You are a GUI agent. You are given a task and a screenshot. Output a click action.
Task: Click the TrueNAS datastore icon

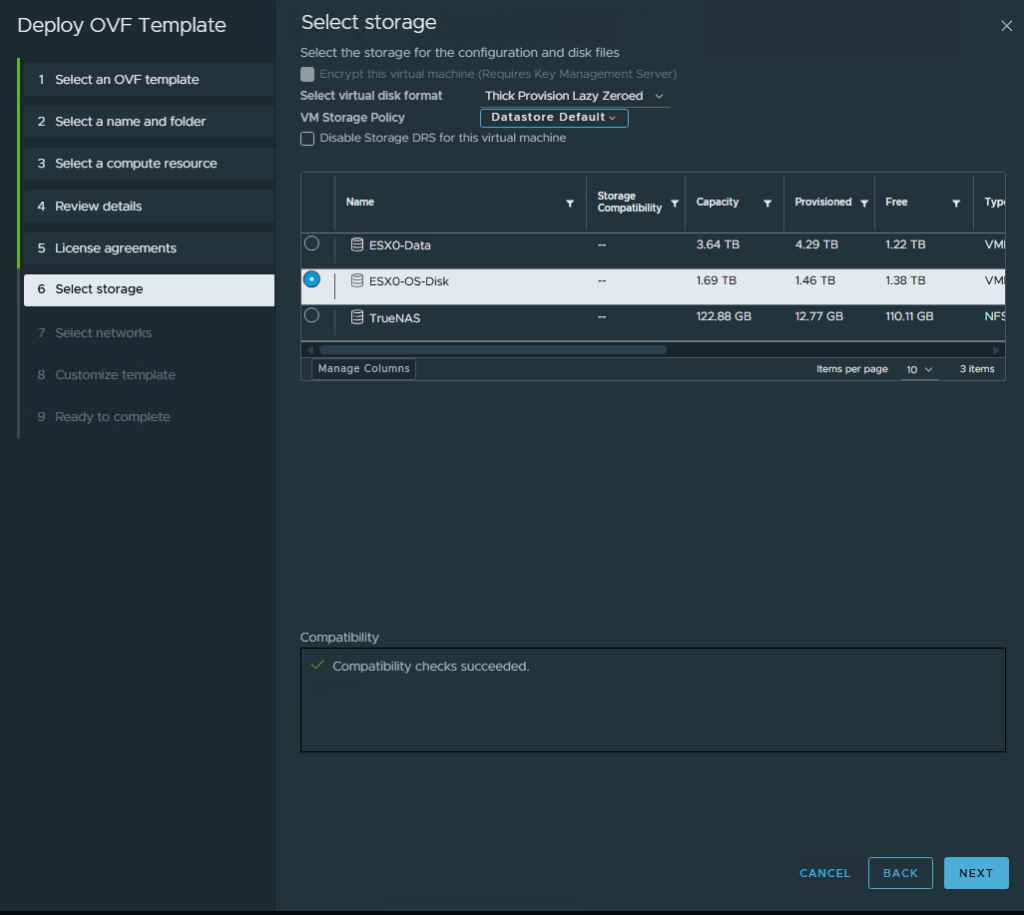point(357,318)
